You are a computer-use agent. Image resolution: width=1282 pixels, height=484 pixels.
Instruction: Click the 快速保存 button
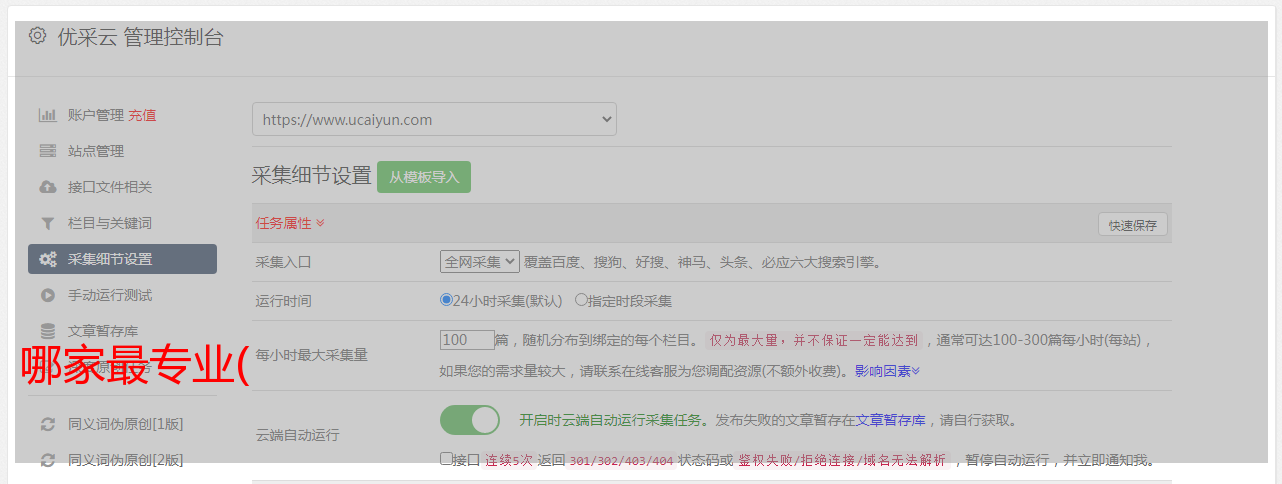point(1132,225)
